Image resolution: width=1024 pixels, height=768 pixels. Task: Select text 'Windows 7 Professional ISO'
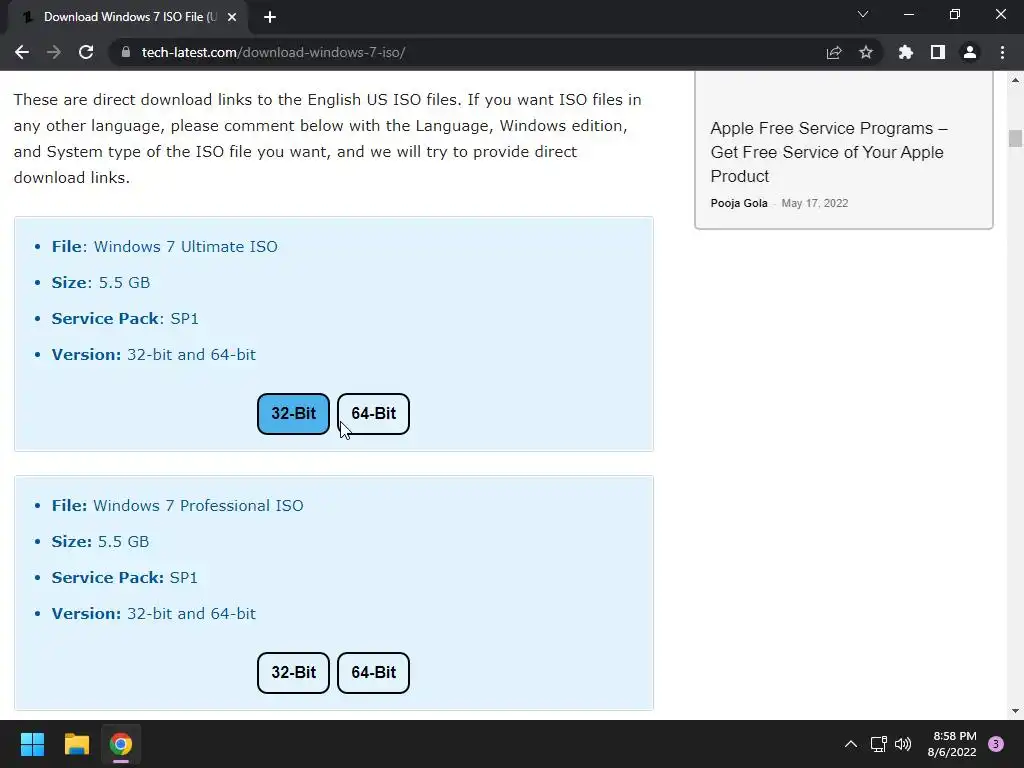198,505
